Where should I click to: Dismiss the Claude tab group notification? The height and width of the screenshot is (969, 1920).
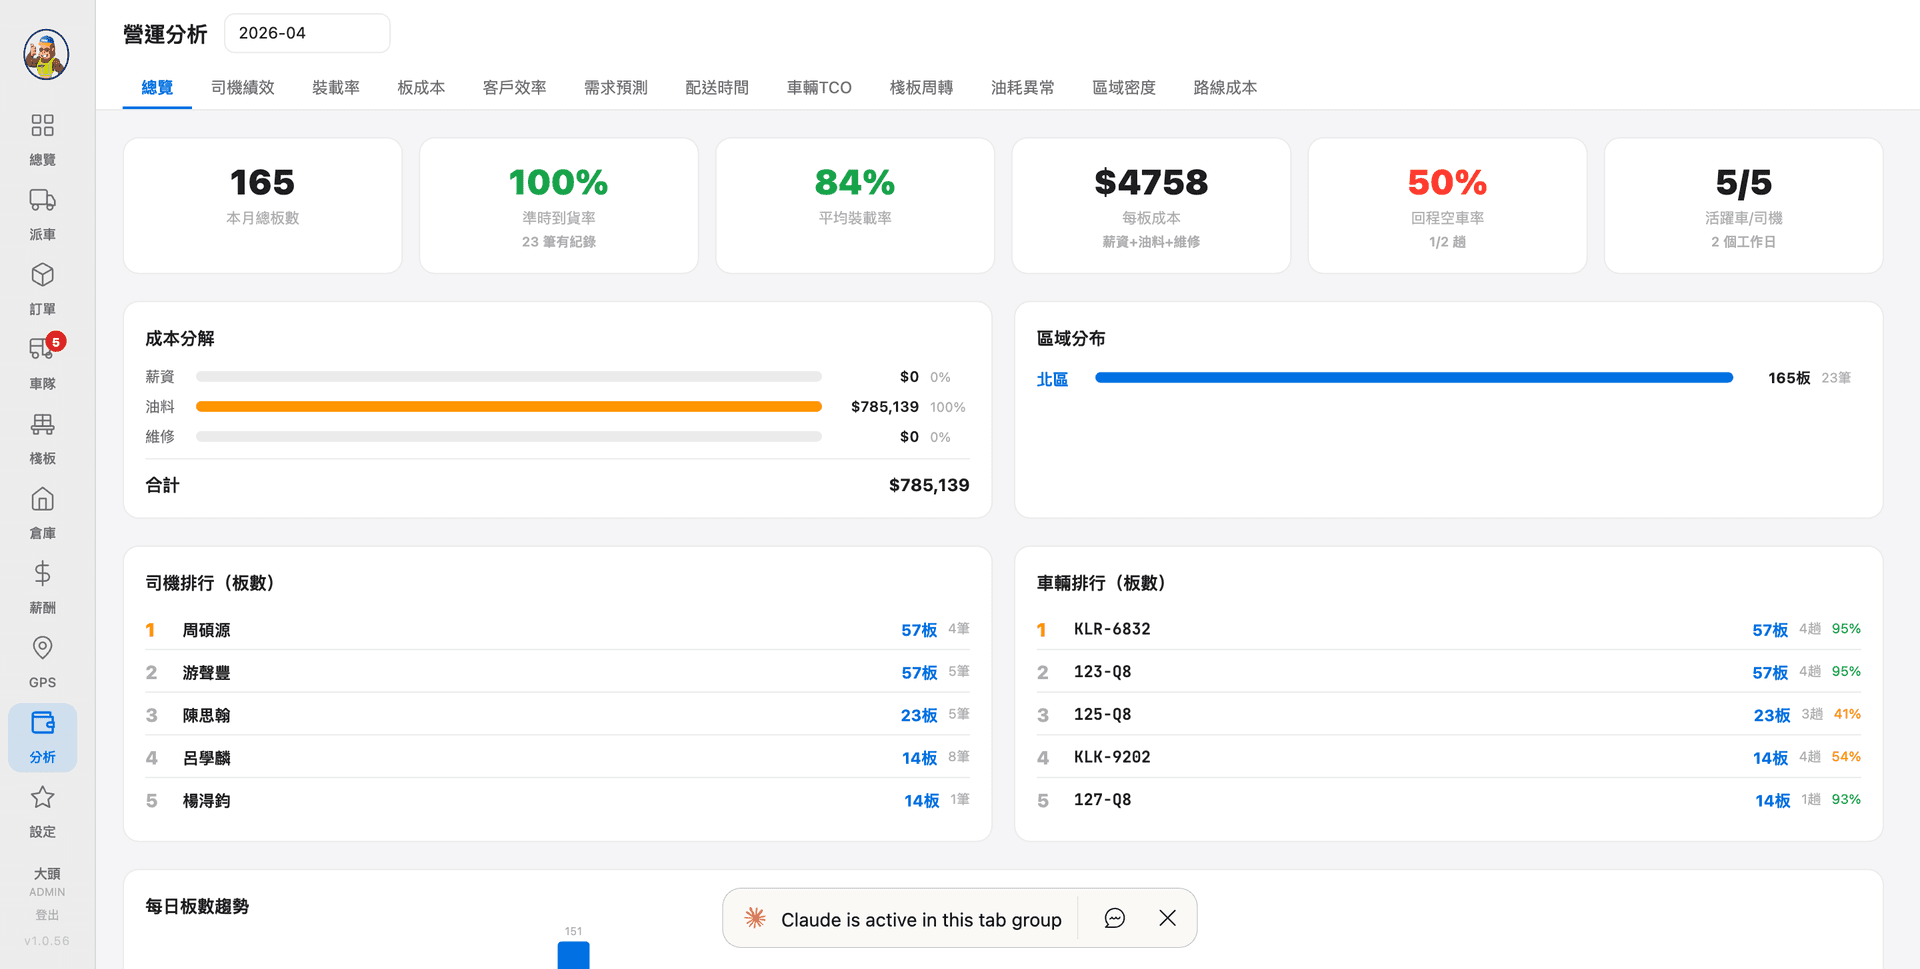[x=1166, y=918]
